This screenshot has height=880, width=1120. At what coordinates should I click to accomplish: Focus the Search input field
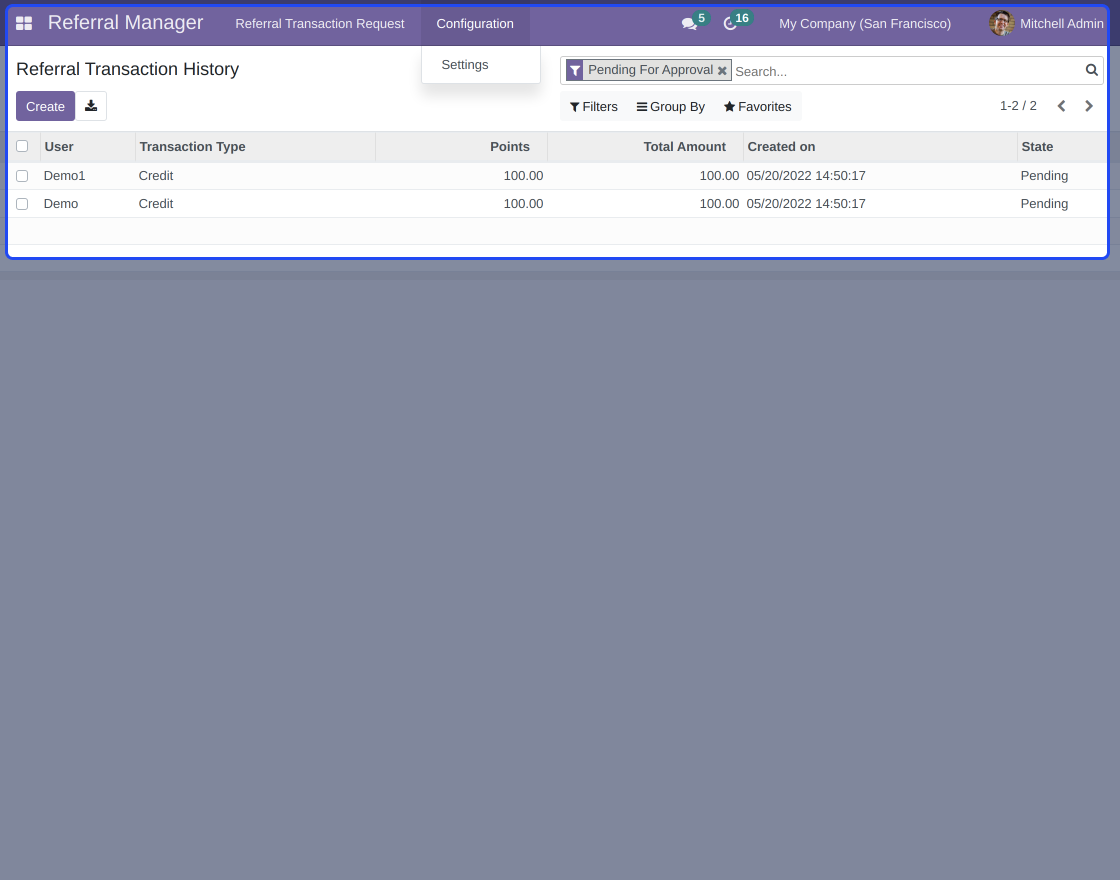(907, 71)
